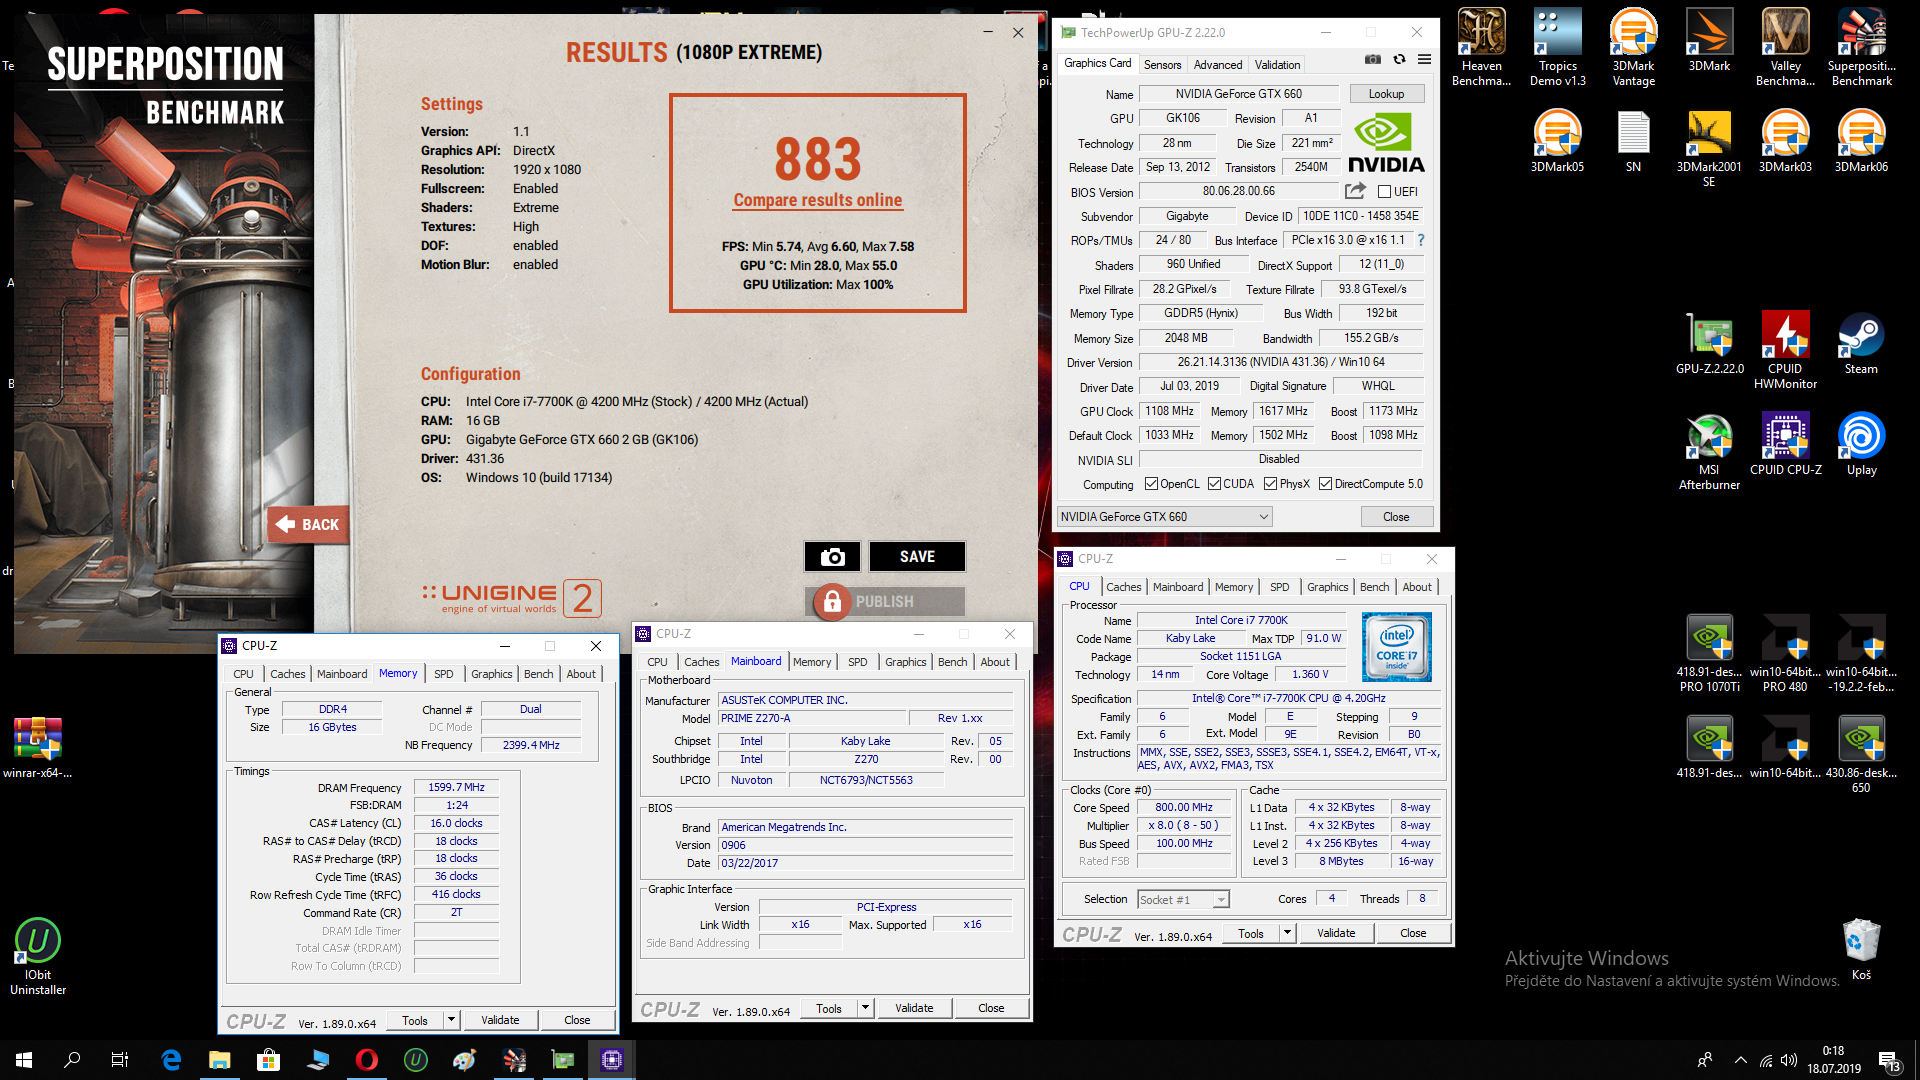The width and height of the screenshot is (1920, 1080).
Task: Click the Windows Start button
Action: 24,1060
